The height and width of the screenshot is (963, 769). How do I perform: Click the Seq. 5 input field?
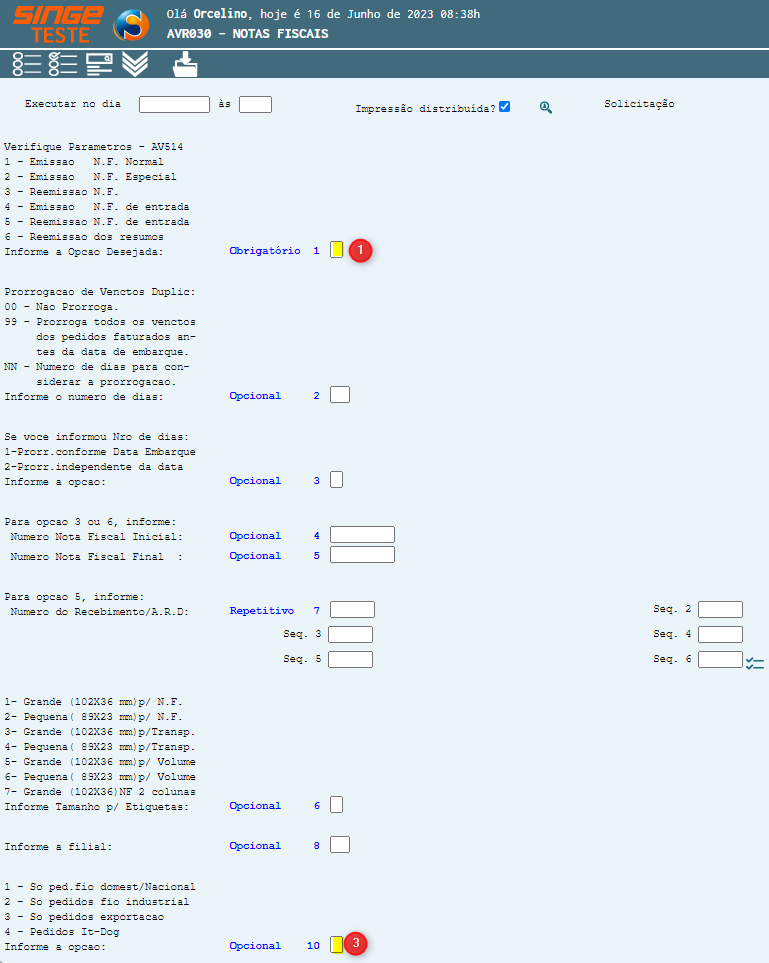click(351, 659)
